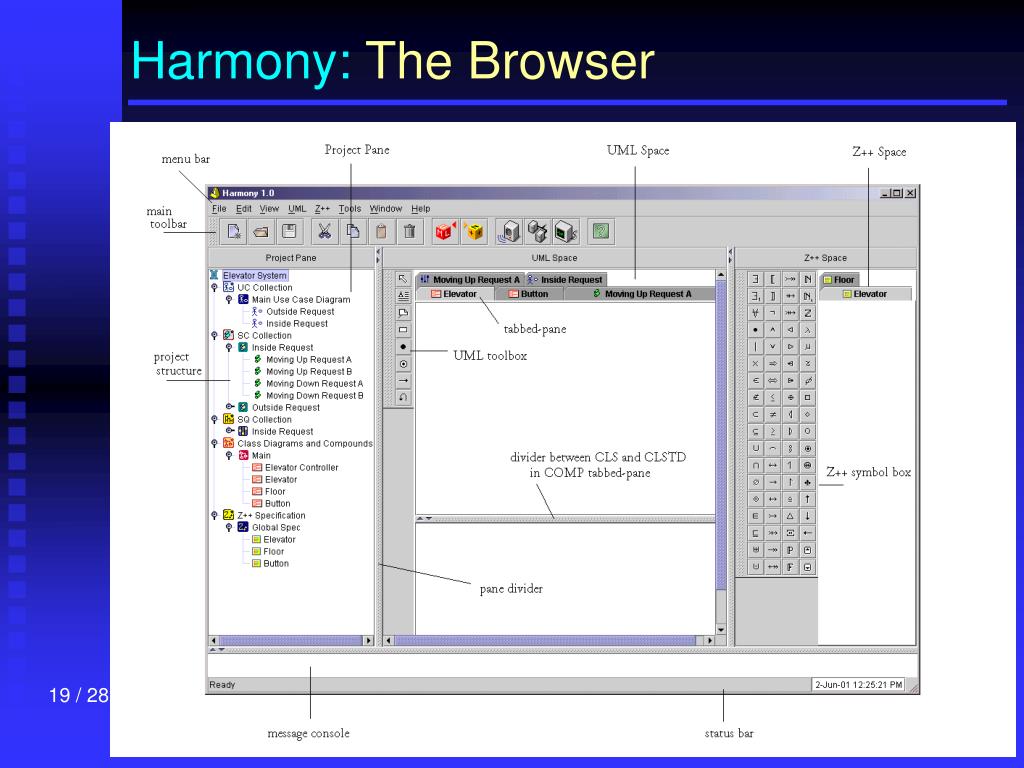Insert the integers ℤ symbol
The width and height of the screenshot is (1024, 768).
(x=808, y=313)
